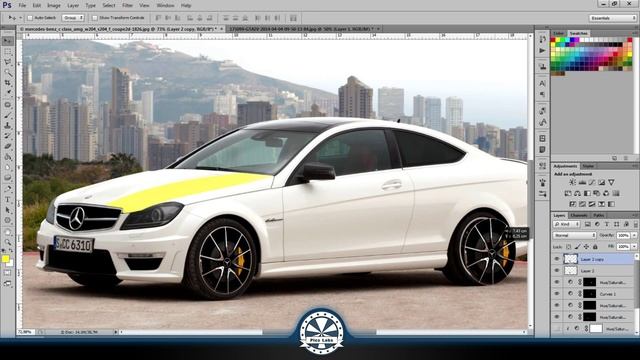The height and width of the screenshot is (360, 640).
Task: Click the Layer 2 copy thumbnail
Action: pos(571,259)
